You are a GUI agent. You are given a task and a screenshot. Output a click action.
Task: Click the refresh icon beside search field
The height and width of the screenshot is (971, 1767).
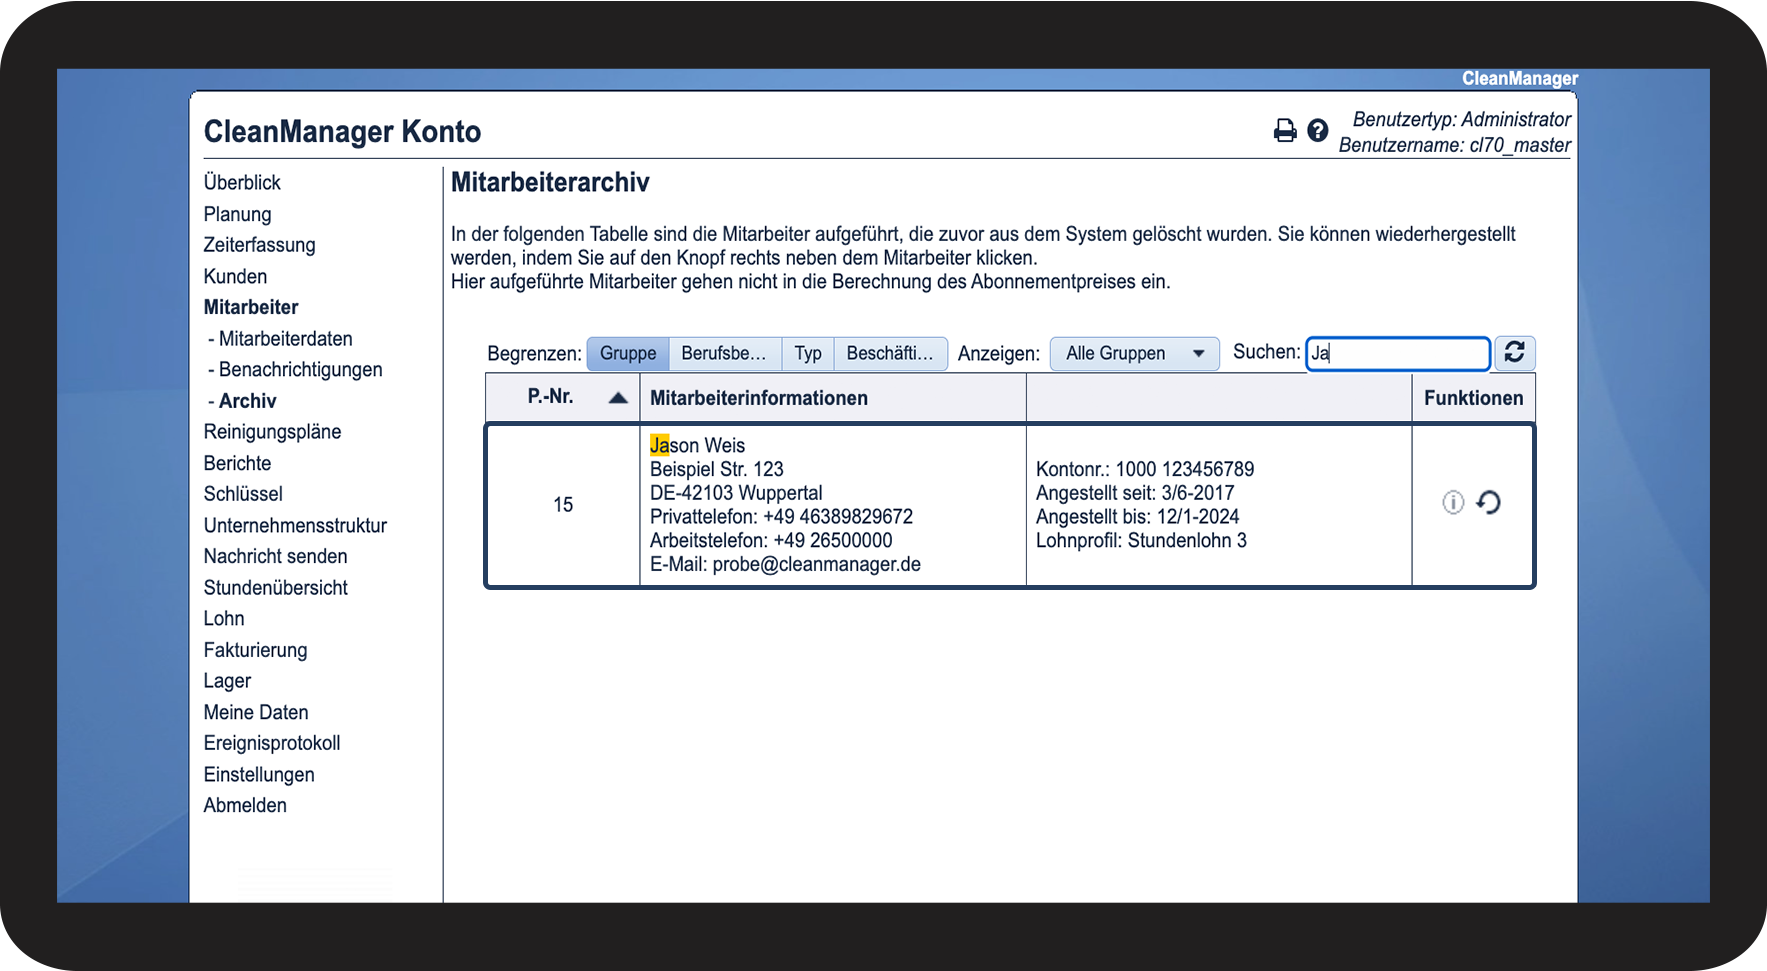click(x=1514, y=353)
